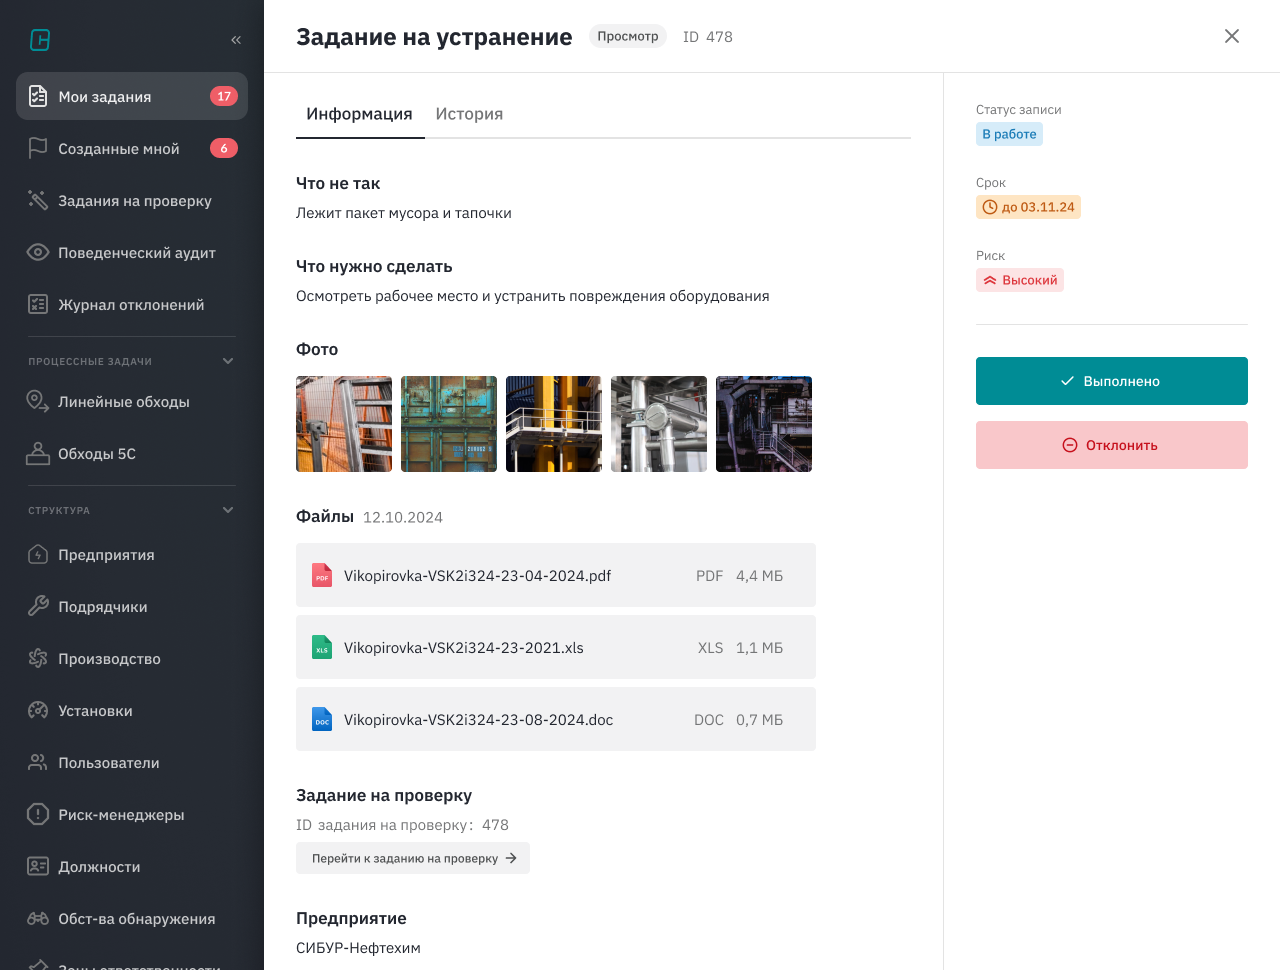Click the Должности ID card icon
This screenshot has width=1280, height=970.
(x=38, y=866)
